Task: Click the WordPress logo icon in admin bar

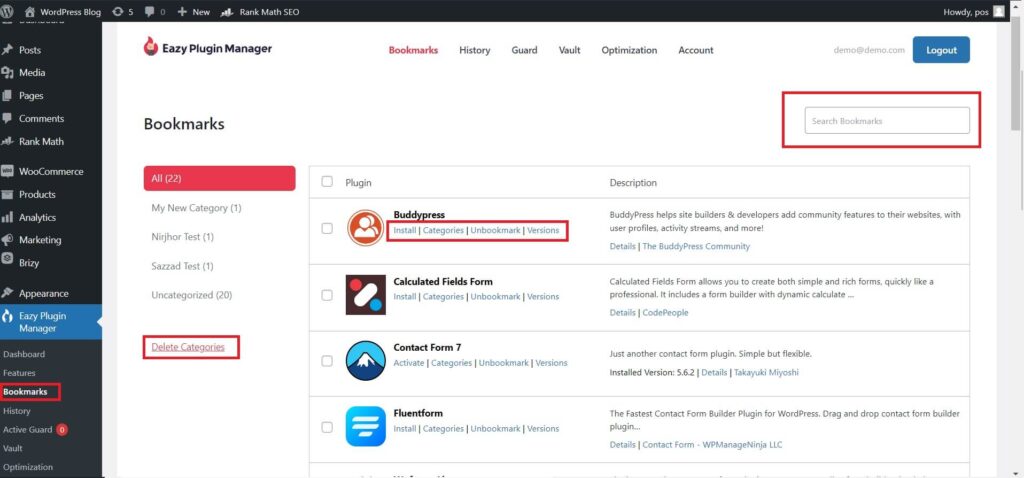Action: (x=7, y=11)
